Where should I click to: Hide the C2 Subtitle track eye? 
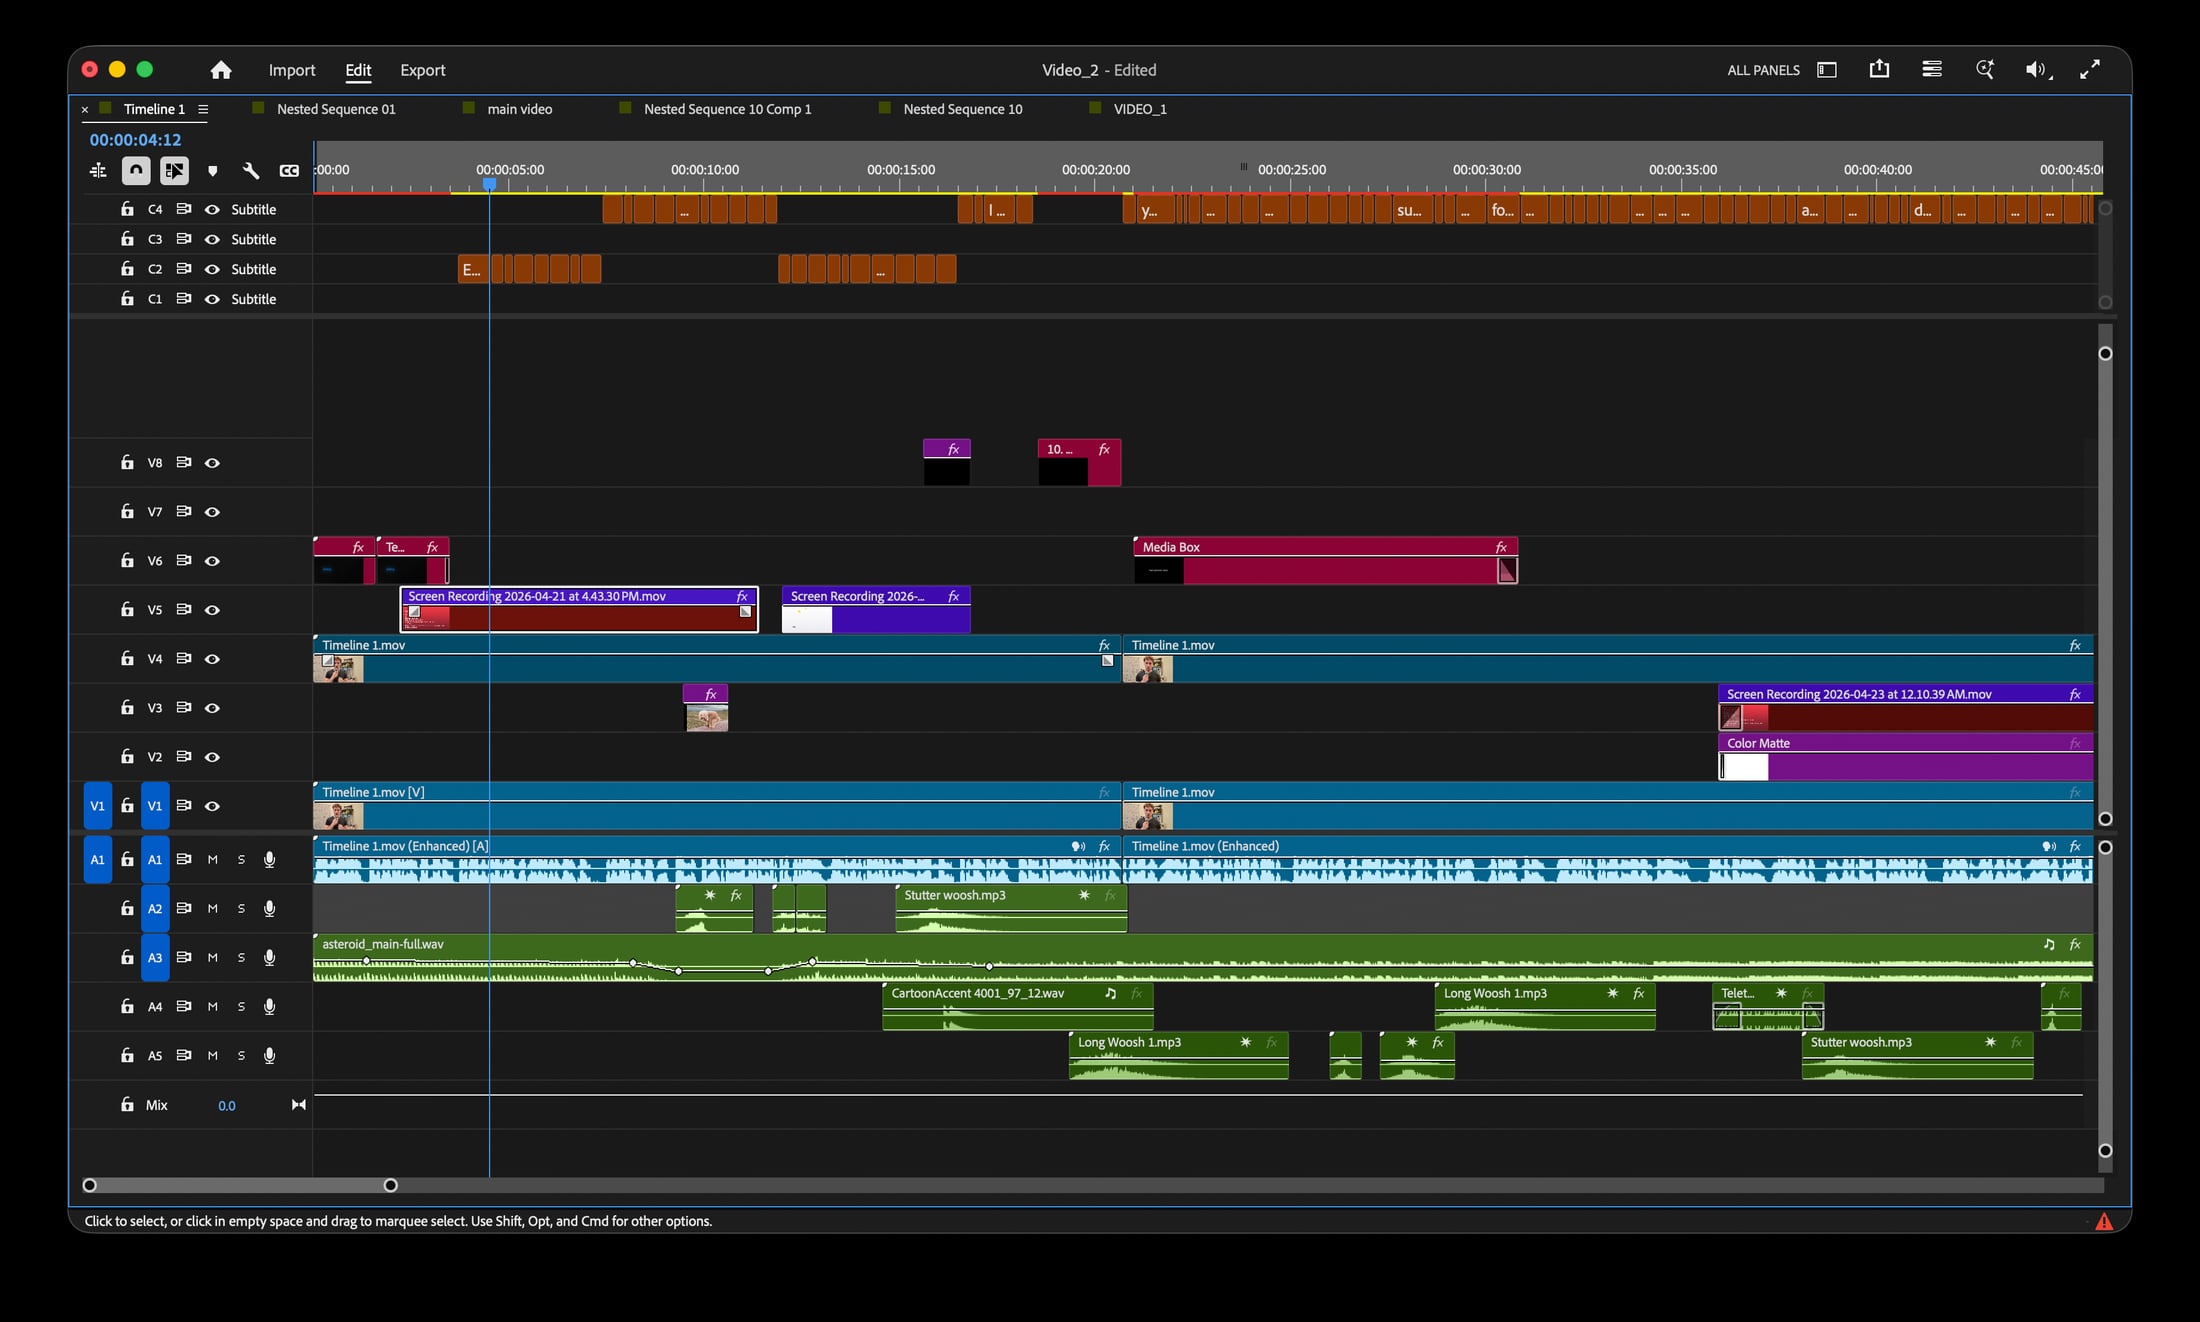point(212,269)
